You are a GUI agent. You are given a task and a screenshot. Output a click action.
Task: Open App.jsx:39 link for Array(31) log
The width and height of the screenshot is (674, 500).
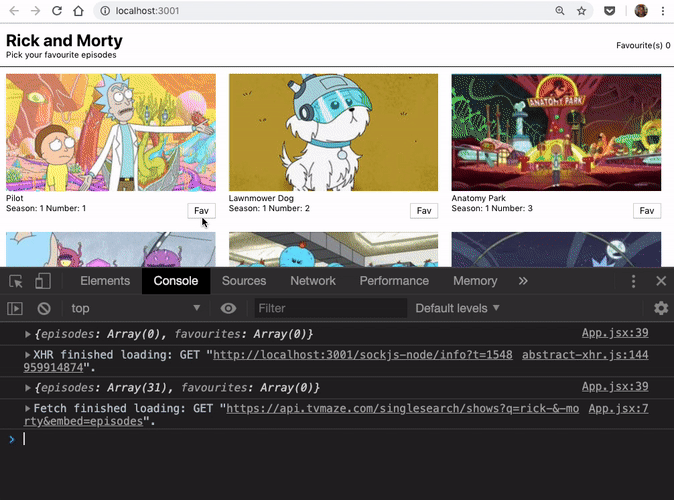(615, 387)
